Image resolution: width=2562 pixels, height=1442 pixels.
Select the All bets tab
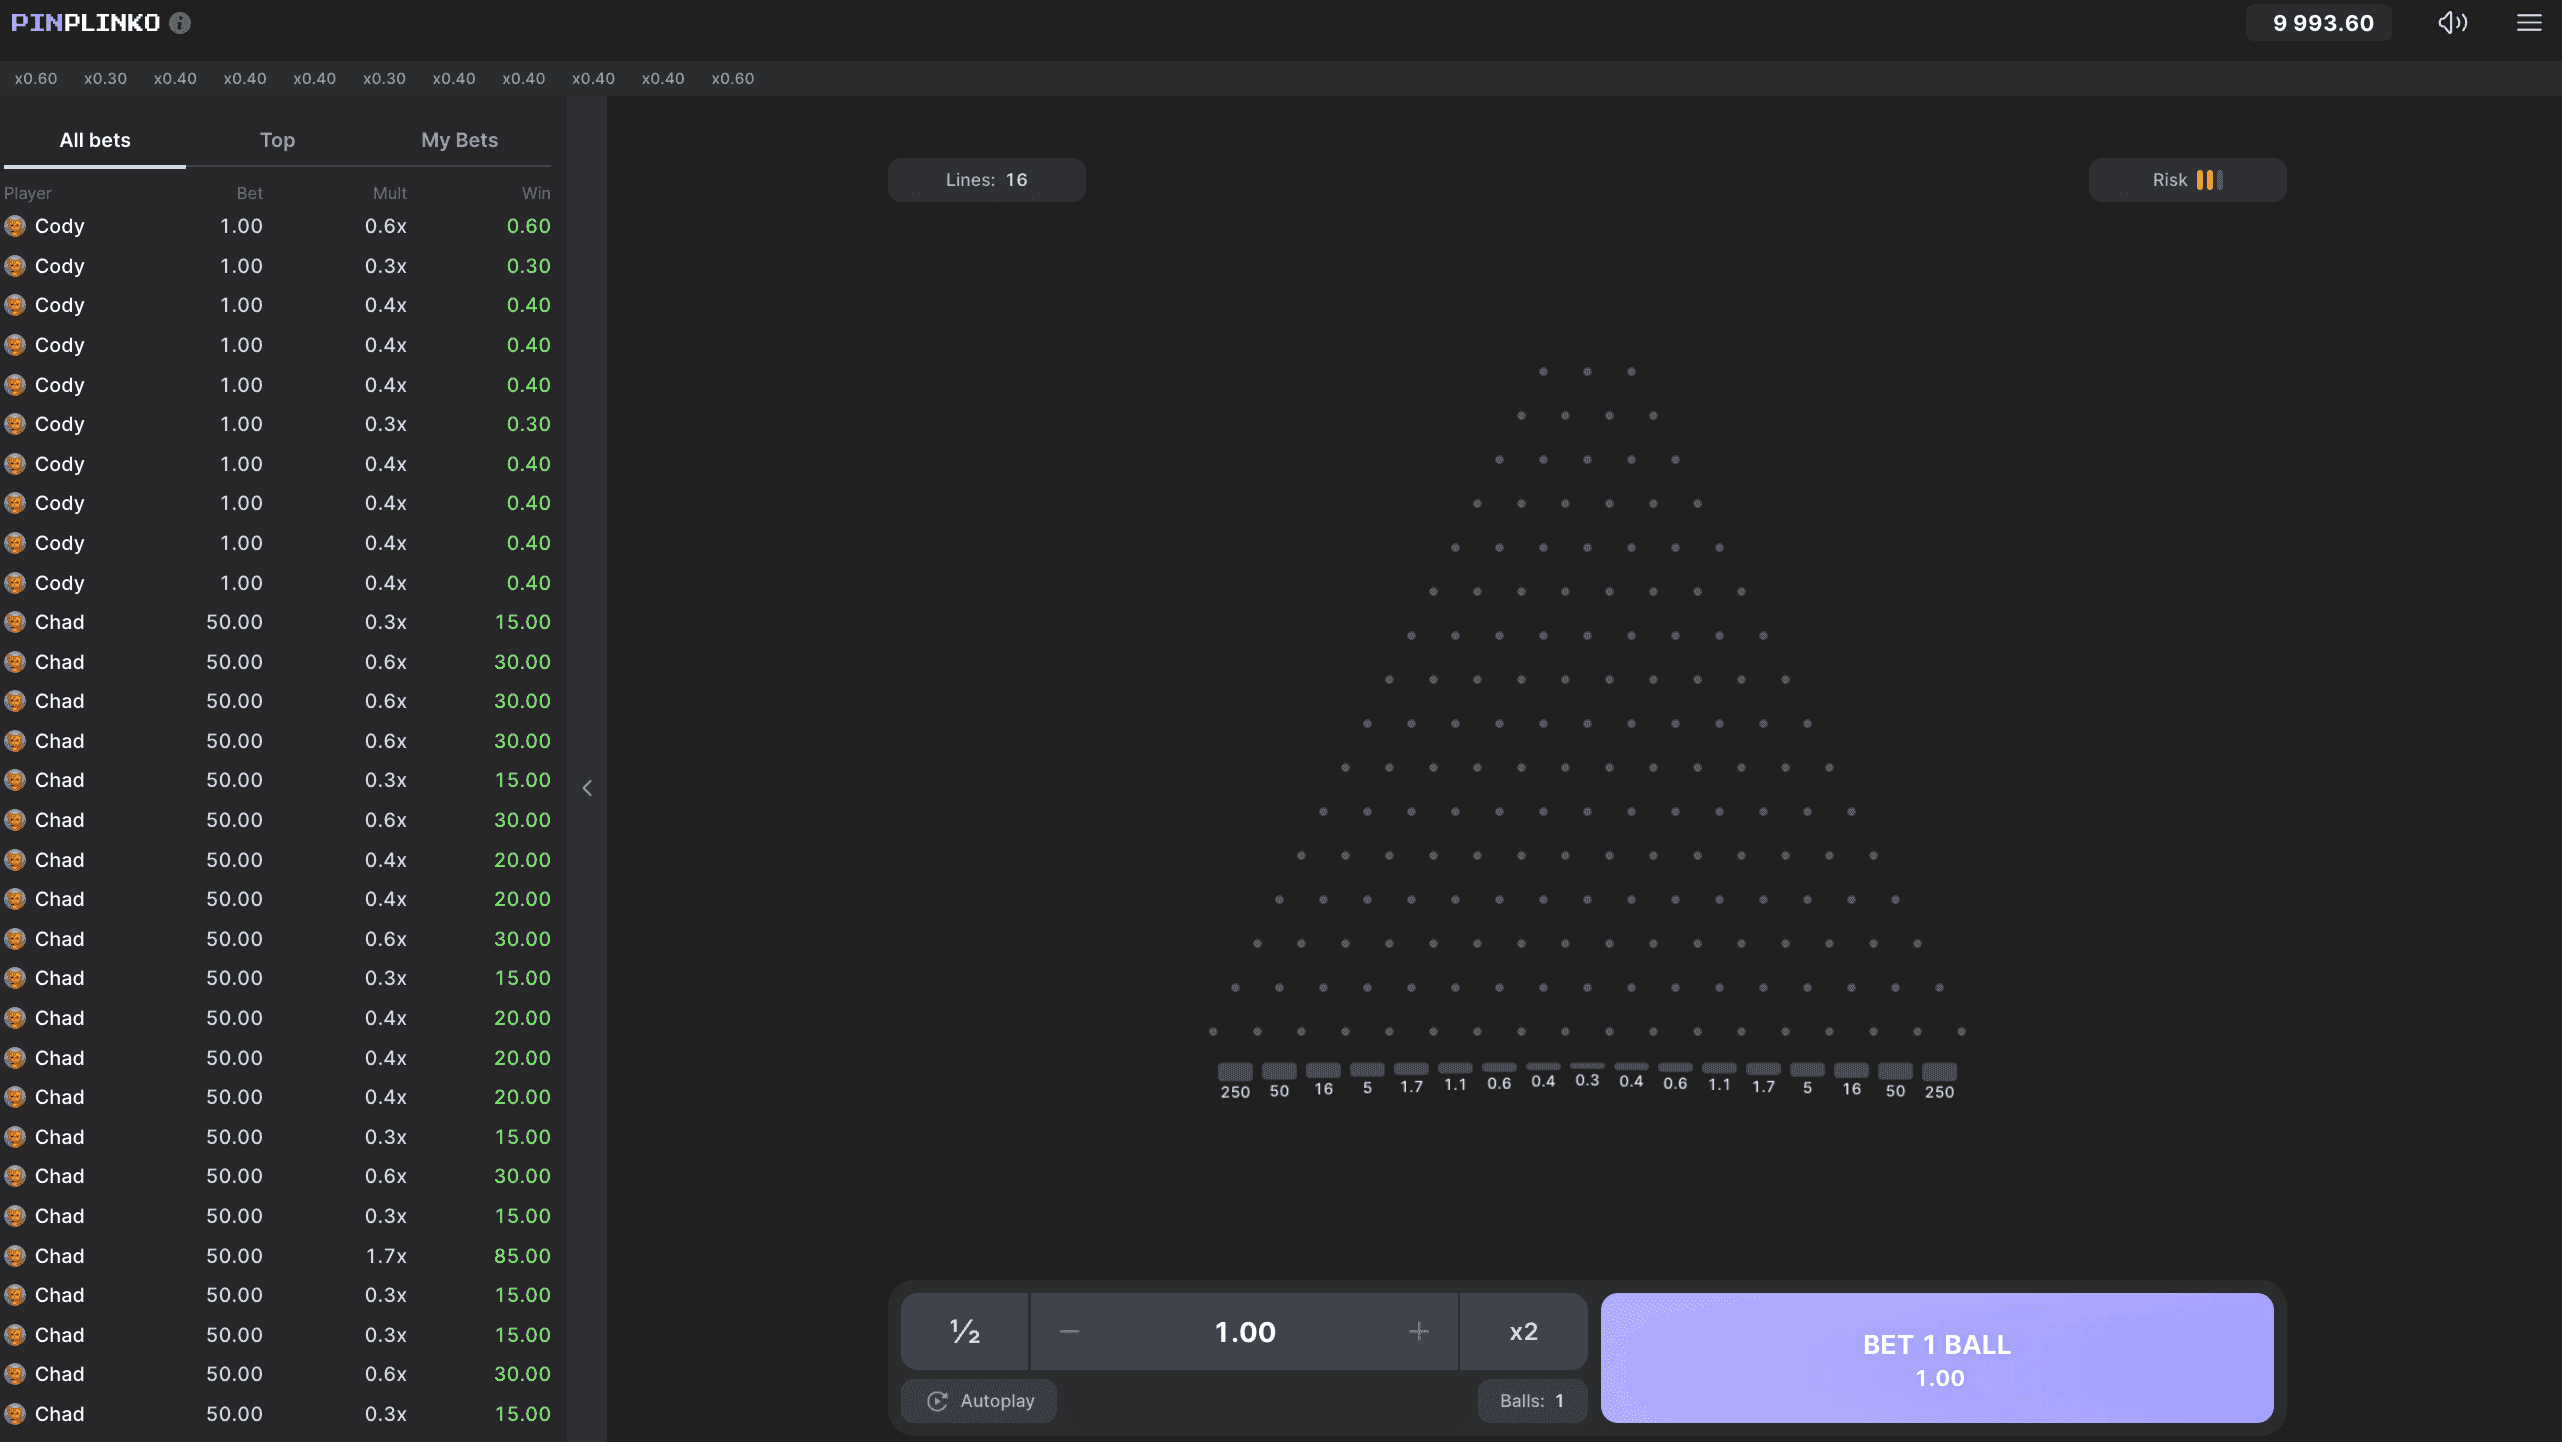pos(95,140)
